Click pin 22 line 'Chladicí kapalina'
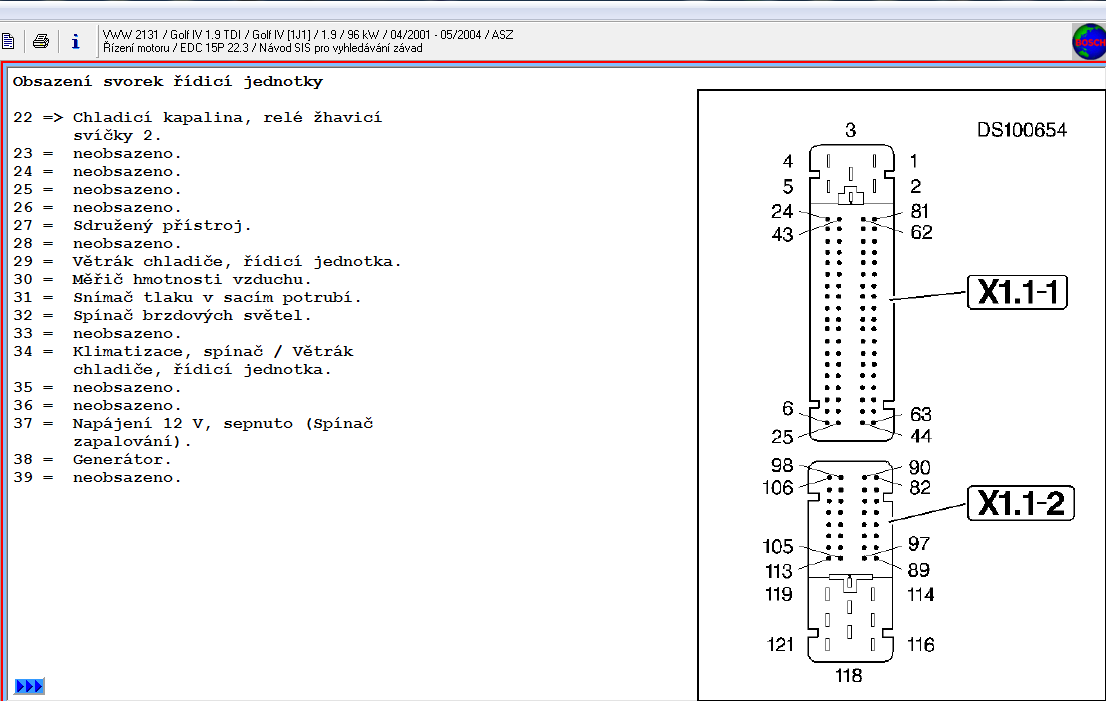The image size is (1106, 701). [227, 117]
